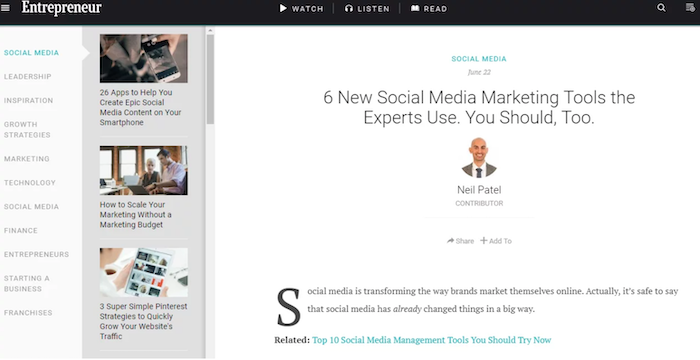Click the drop cap letter S
The height and width of the screenshot is (360, 700).
click(x=289, y=307)
